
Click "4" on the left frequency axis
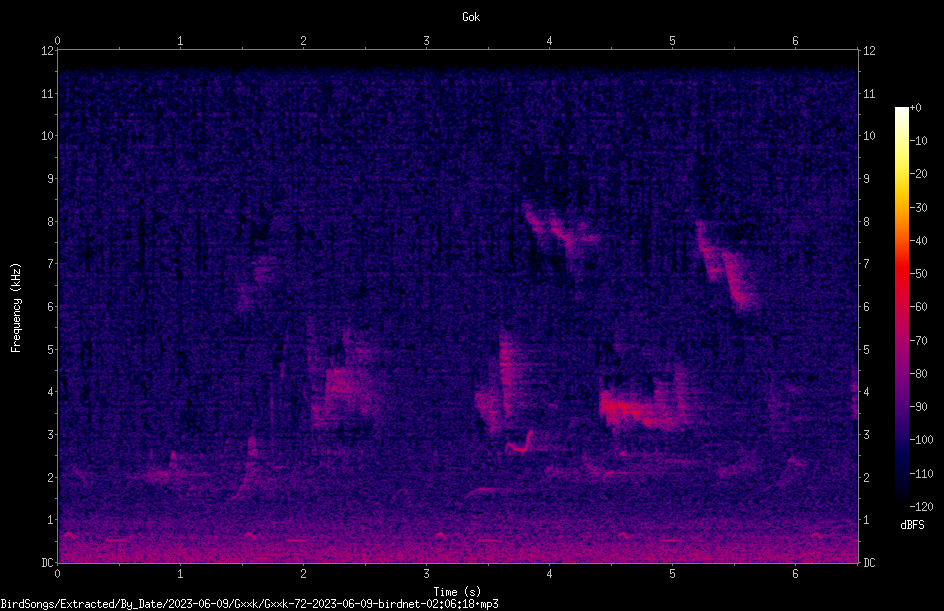tap(50, 392)
